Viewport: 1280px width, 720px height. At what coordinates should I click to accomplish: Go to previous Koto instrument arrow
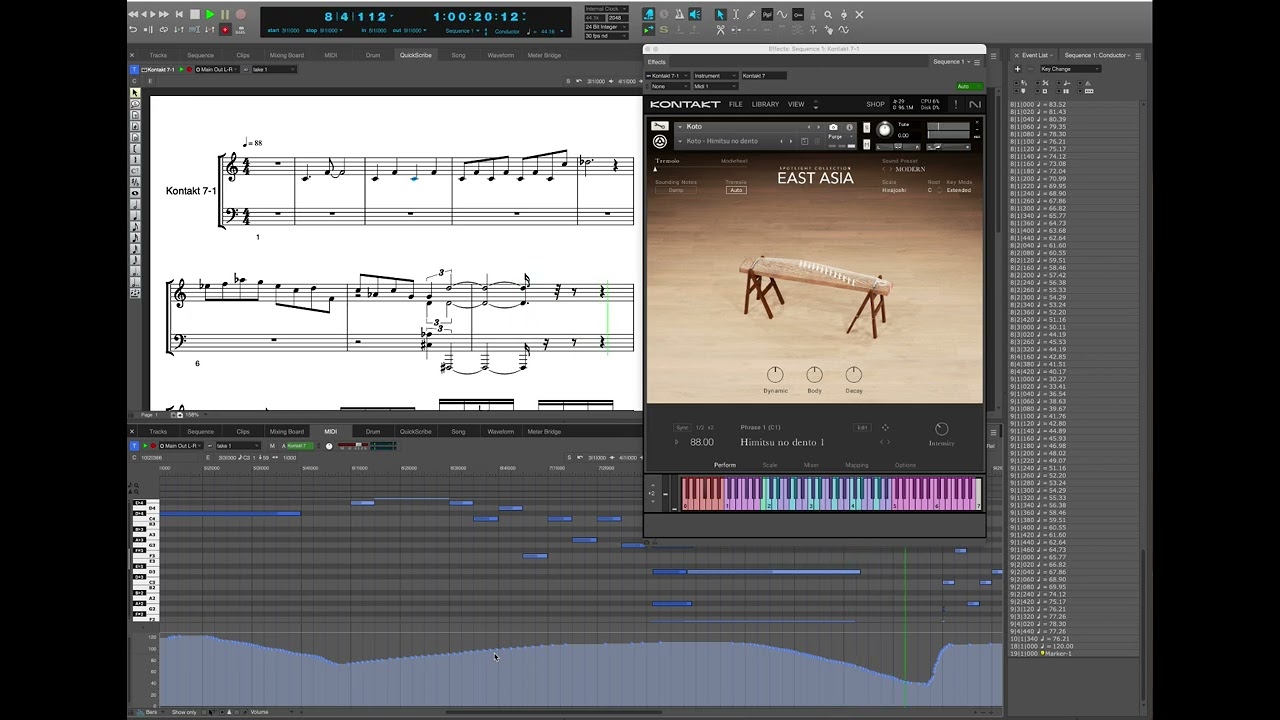(810, 127)
